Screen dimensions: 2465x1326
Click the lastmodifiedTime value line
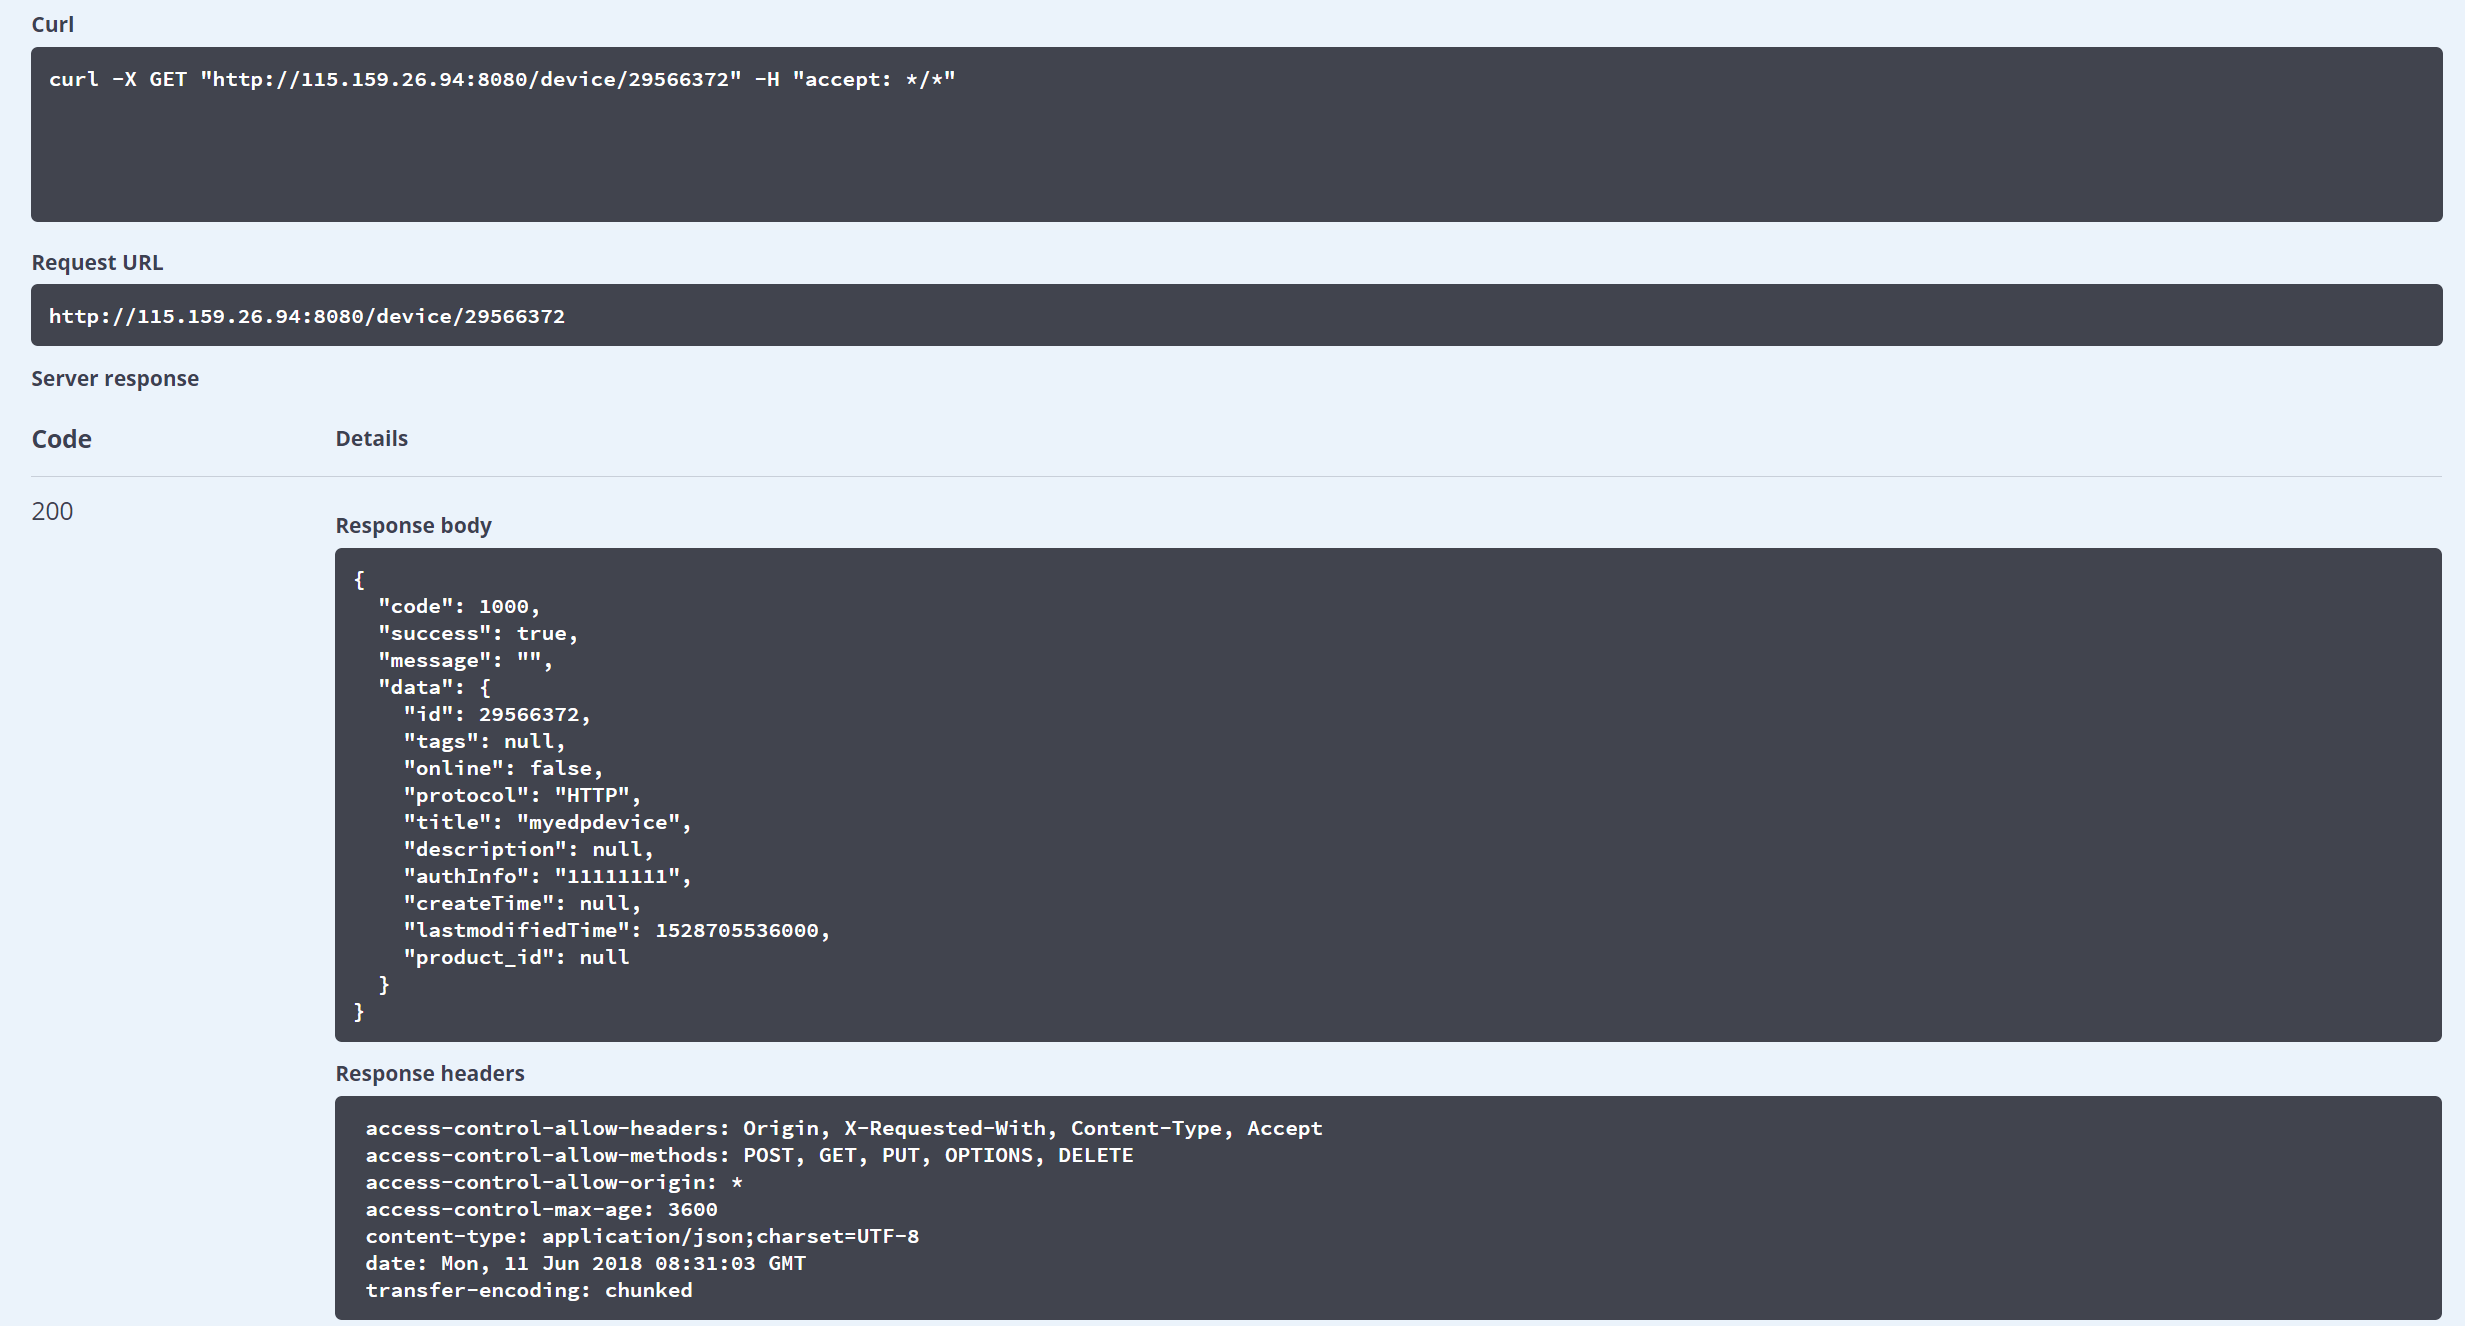(x=616, y=930)
